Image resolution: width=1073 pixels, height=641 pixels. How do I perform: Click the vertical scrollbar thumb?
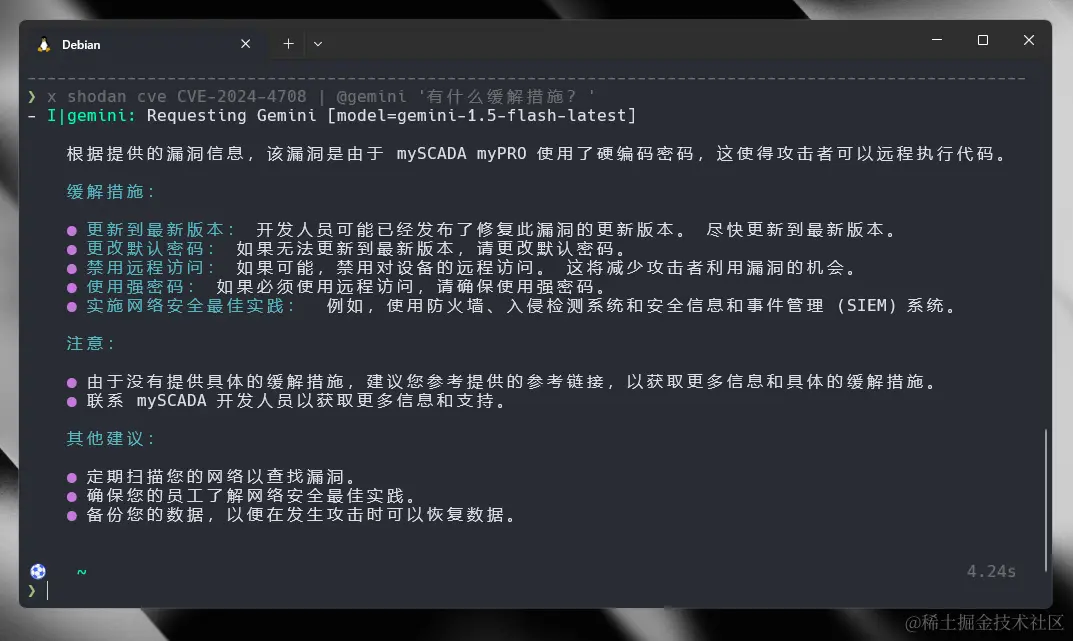pyautogui.click(x=1046, y=500)
